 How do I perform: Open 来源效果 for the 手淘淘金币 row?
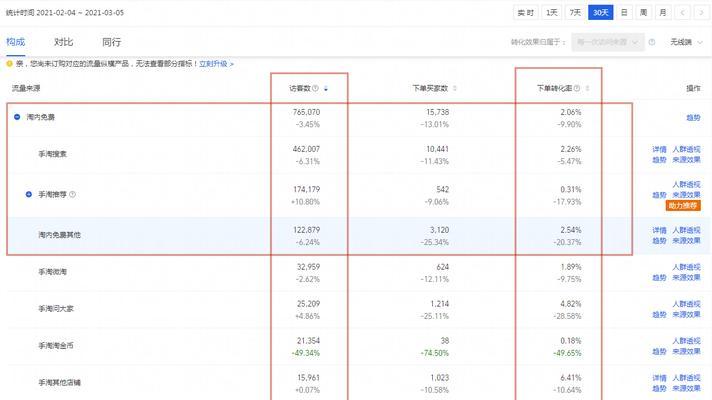(x=686, y=351)
